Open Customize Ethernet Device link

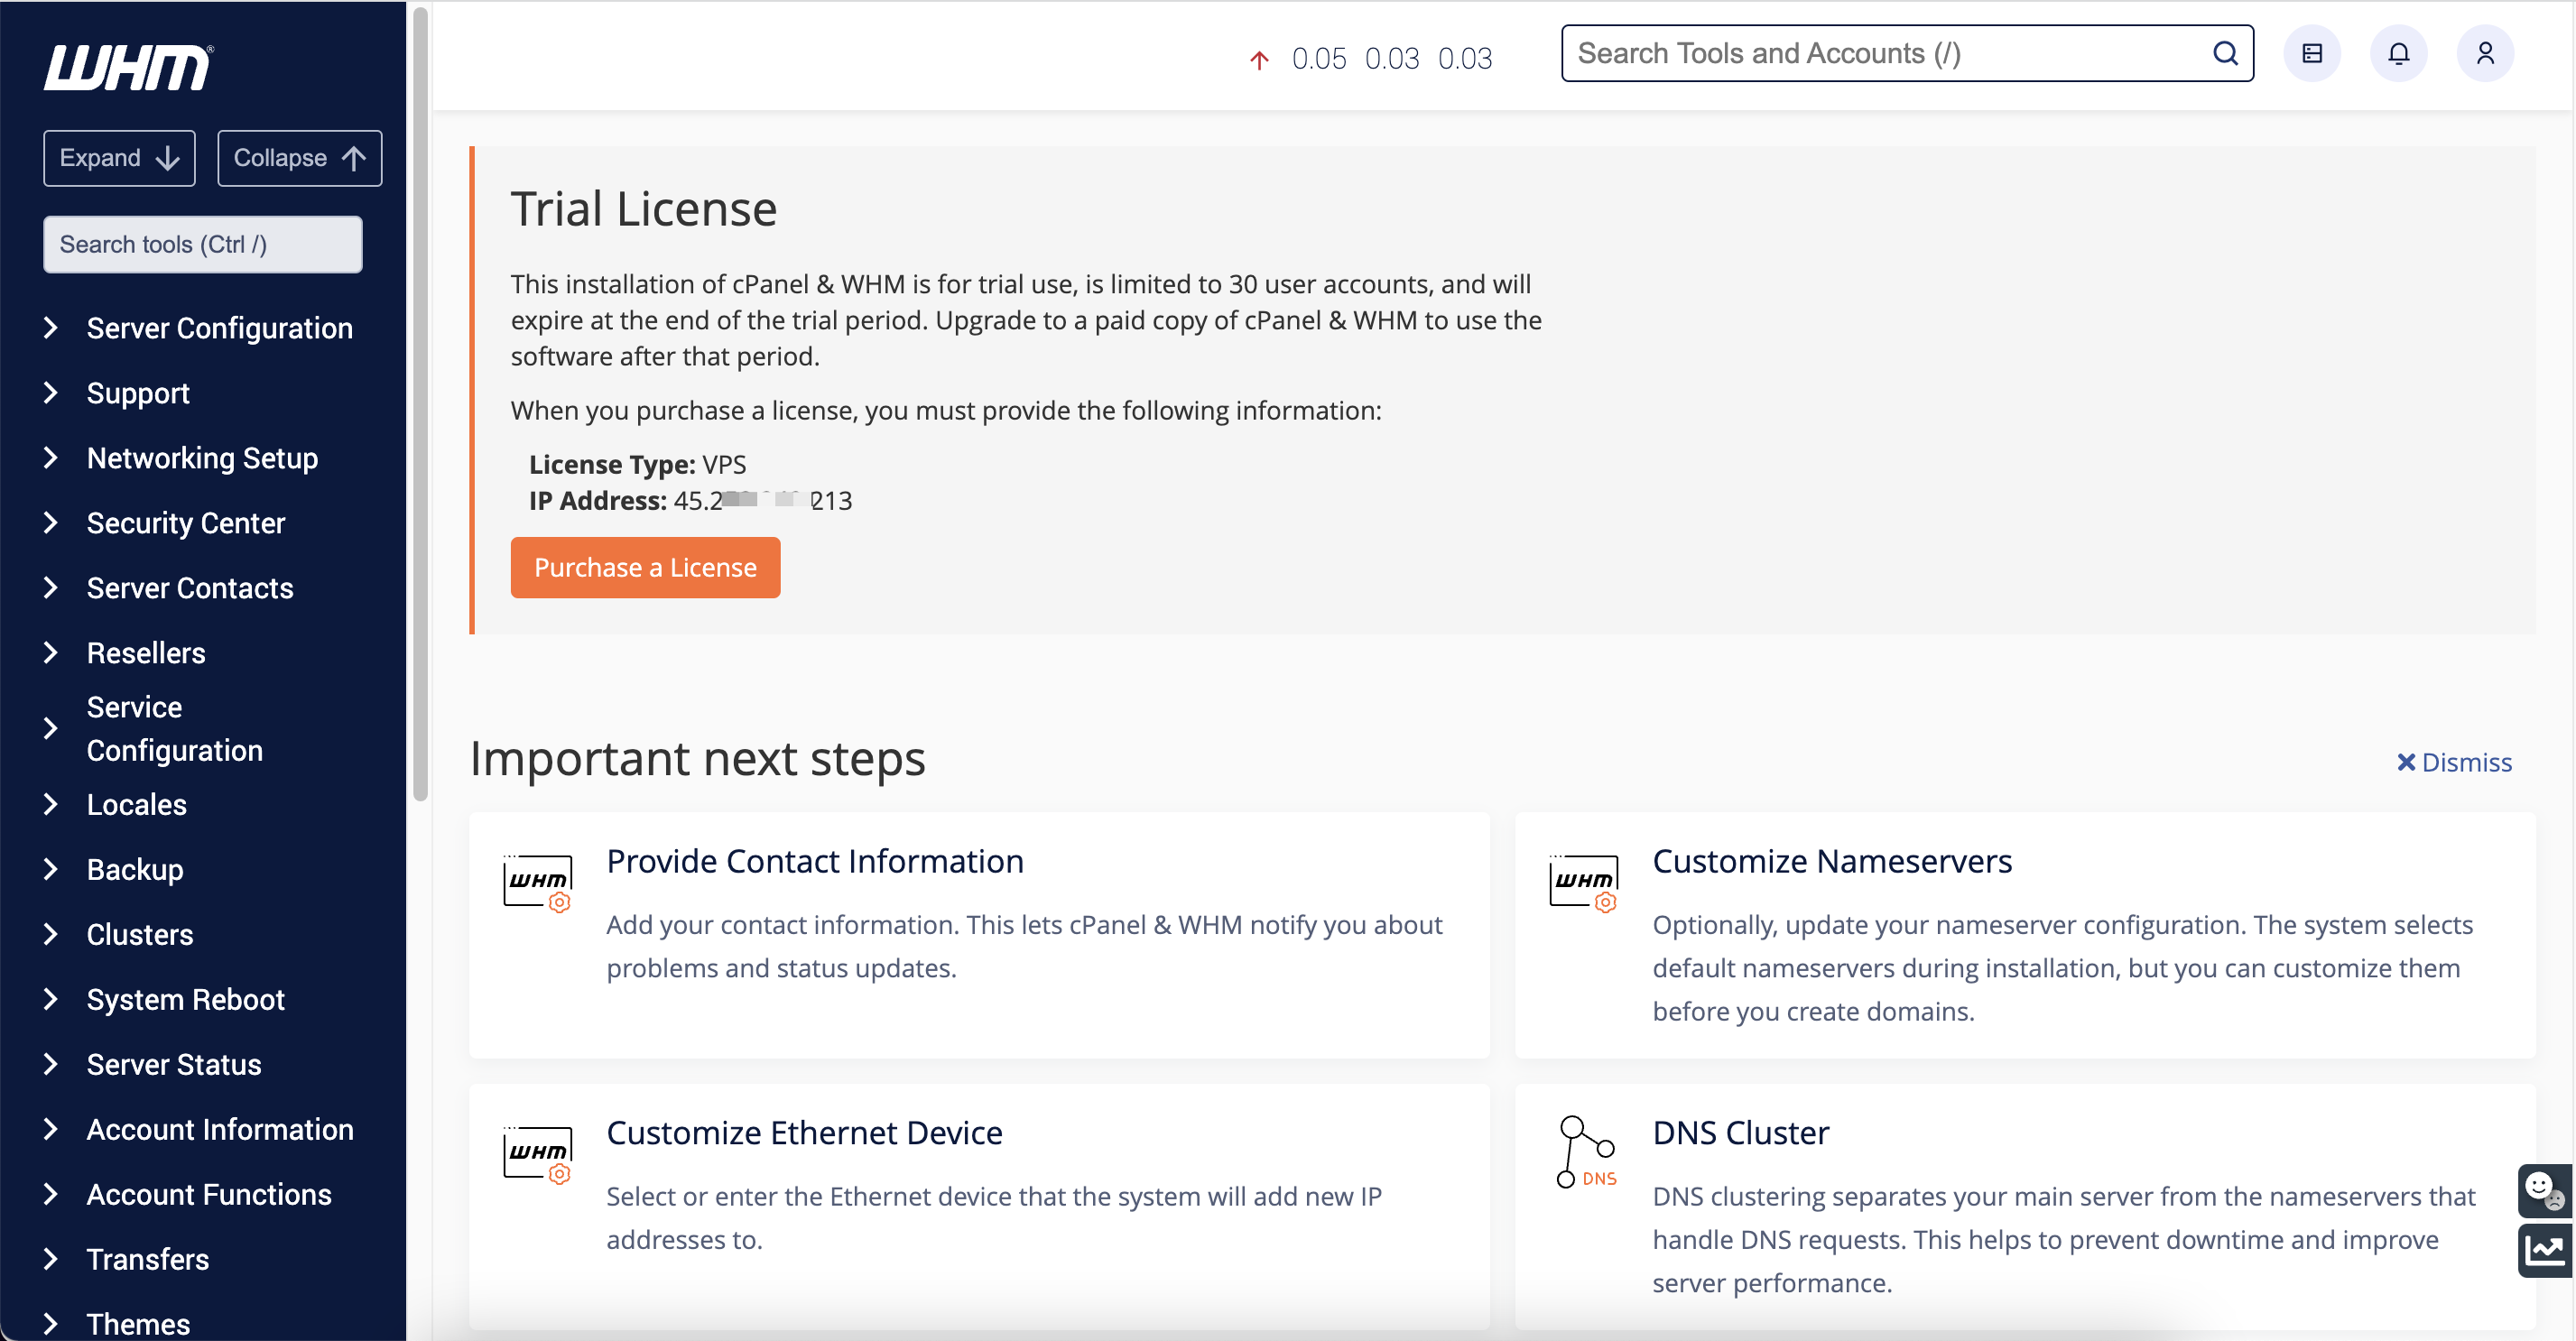804,1133
